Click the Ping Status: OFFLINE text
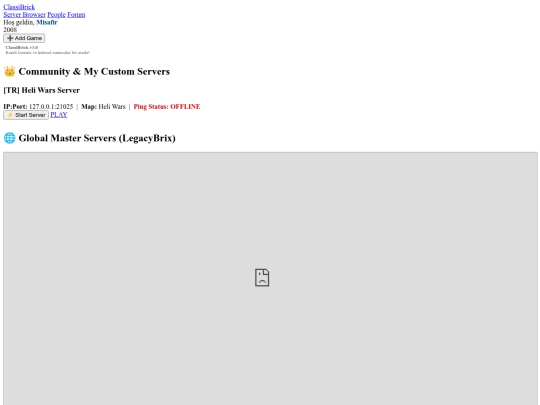540x405 pixels. [167, 107]
